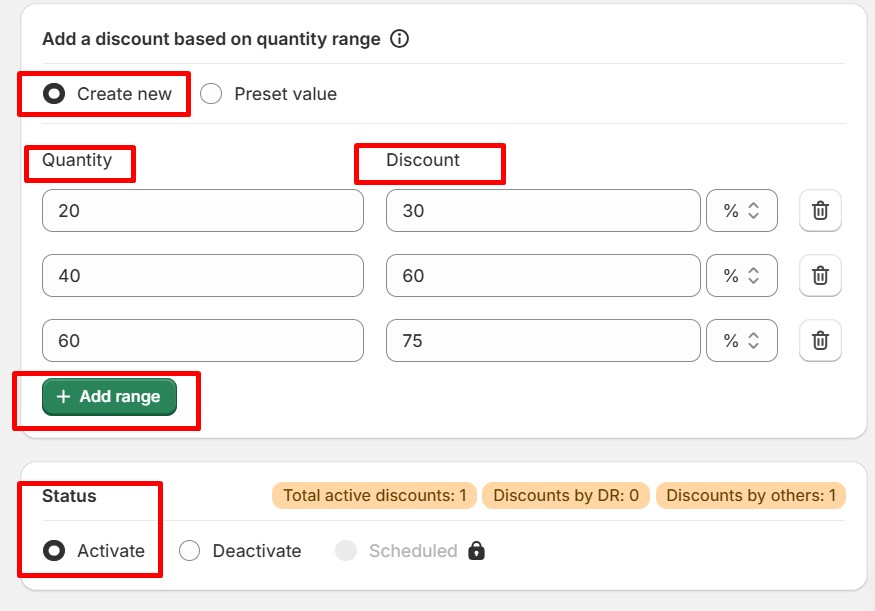Select the Activate status option
Viewport: 875px width, 611px height.
point(53,551)
